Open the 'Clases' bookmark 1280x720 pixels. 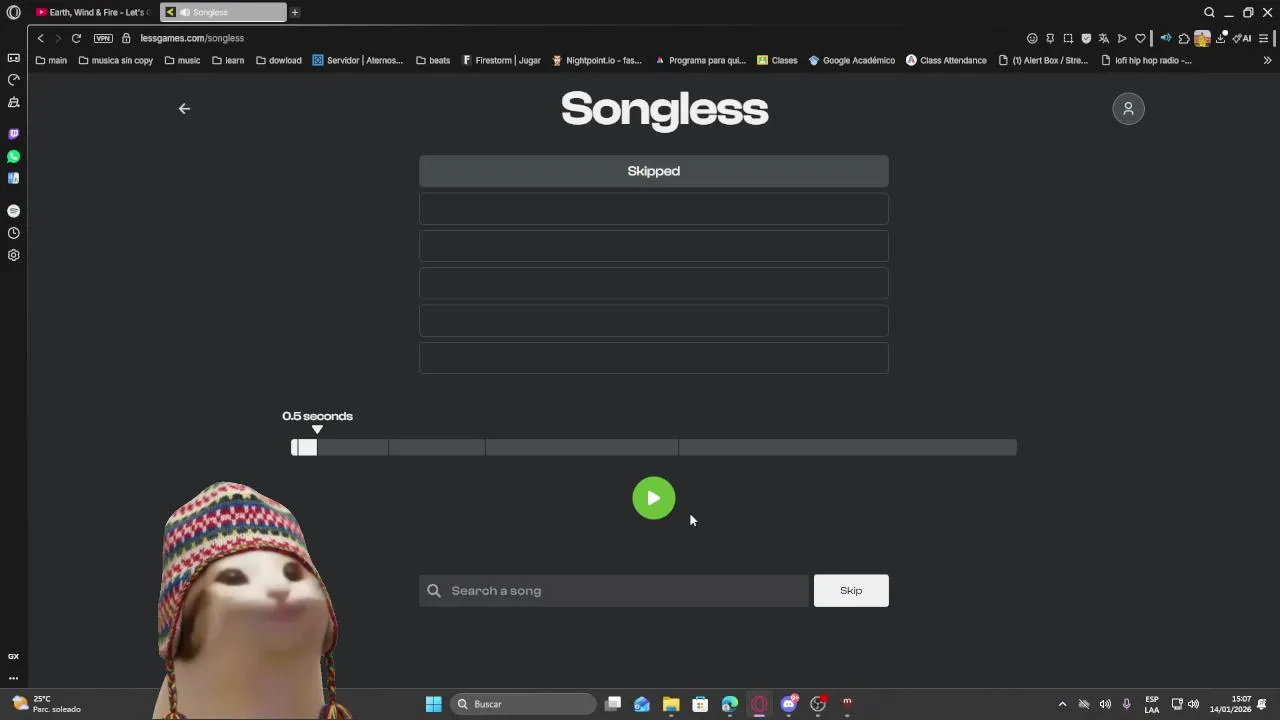coord(777,60)
